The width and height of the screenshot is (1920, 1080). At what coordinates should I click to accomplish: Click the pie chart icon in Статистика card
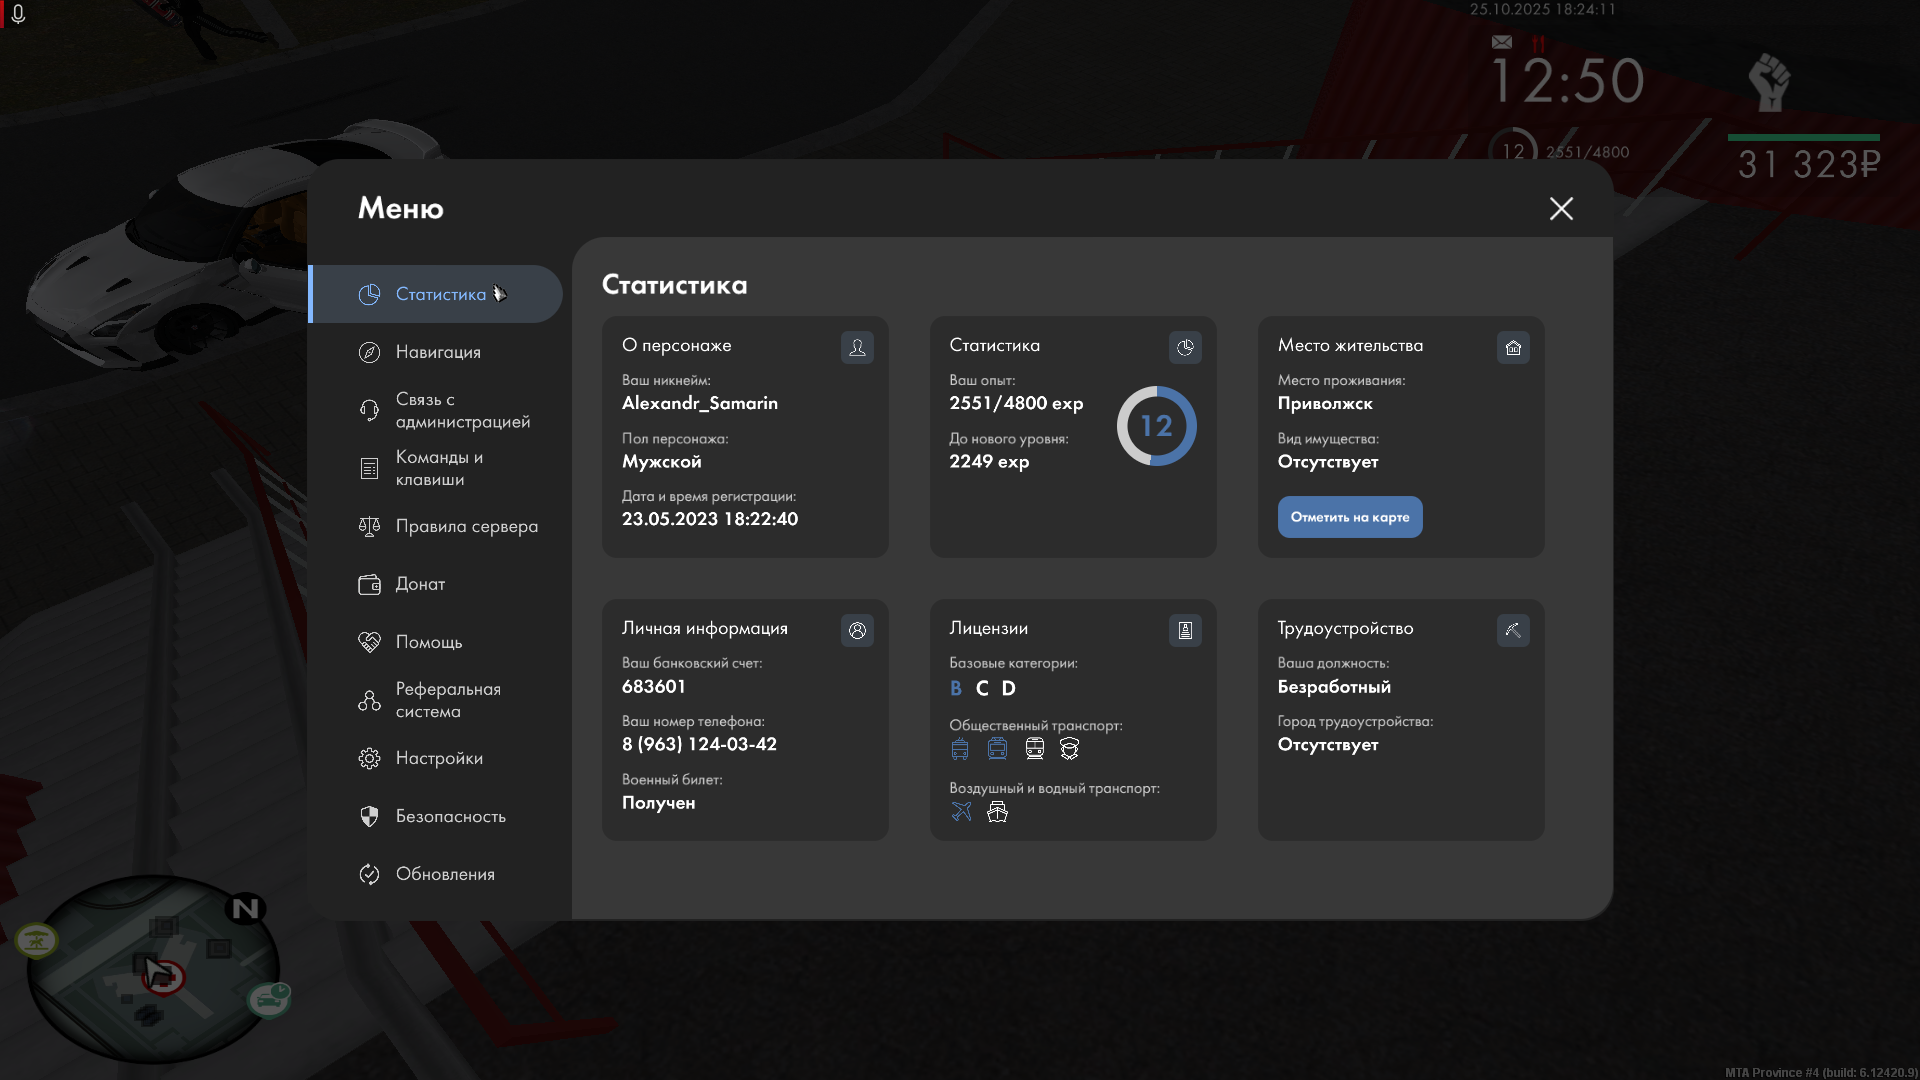point(1185,347)
